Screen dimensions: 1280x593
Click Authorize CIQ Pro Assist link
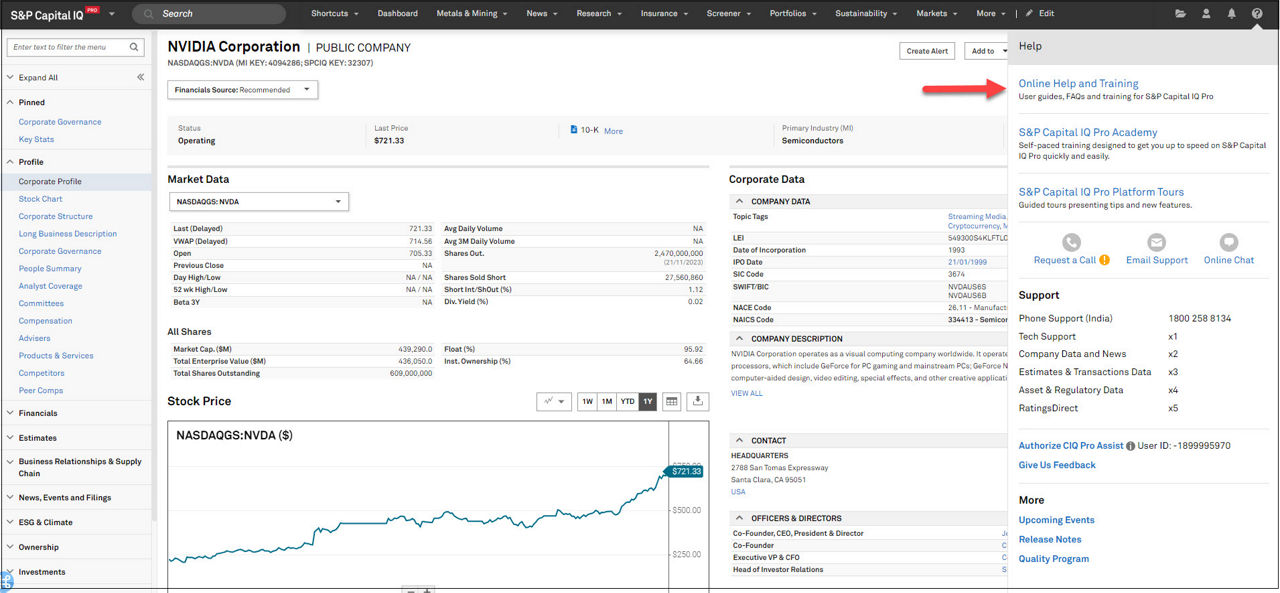pos(1071,446)
